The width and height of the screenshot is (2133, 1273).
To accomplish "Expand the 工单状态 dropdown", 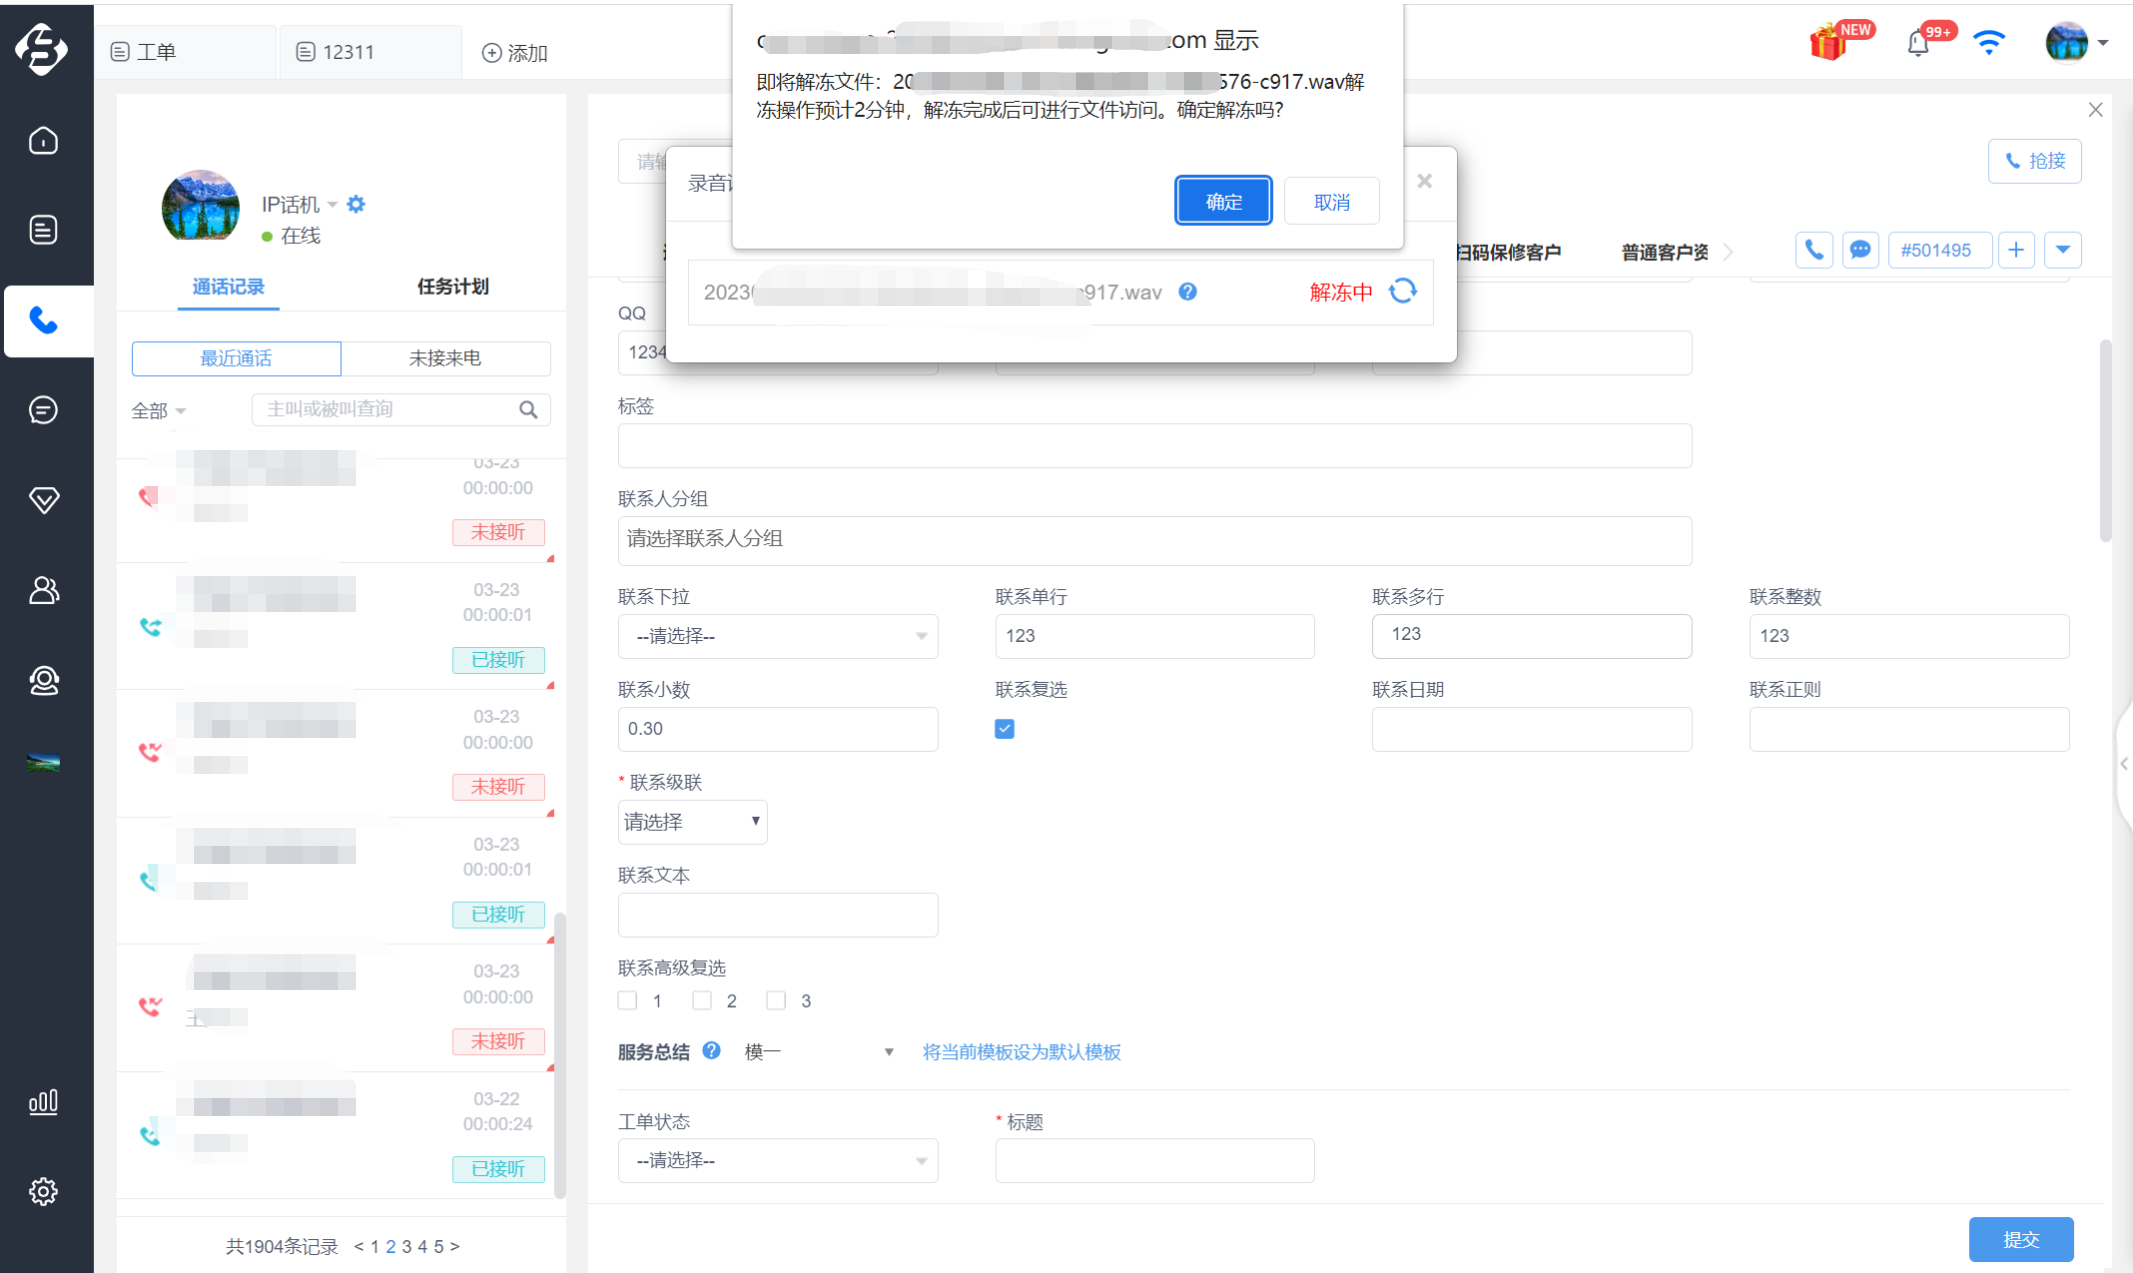I will coord(778,1160).
